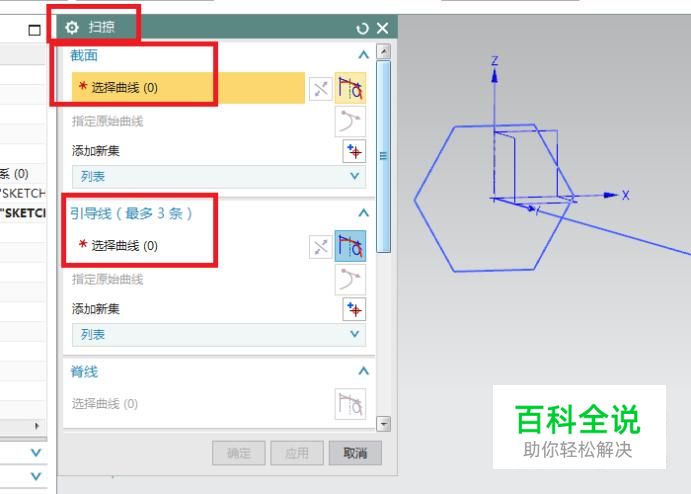Collapse the 截面 section
The image size is (691, 494).
(x=363, y=55)
